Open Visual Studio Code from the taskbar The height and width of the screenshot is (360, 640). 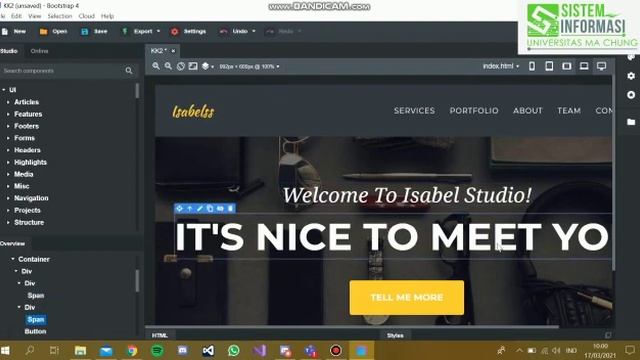pos(208,351)
